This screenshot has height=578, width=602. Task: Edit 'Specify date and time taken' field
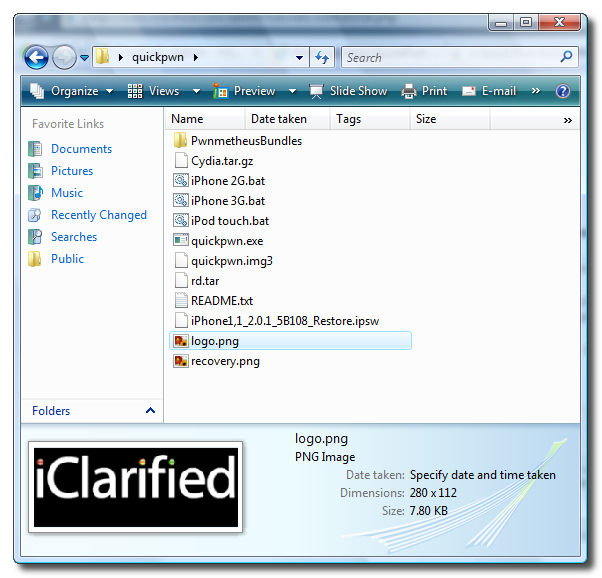483,475
